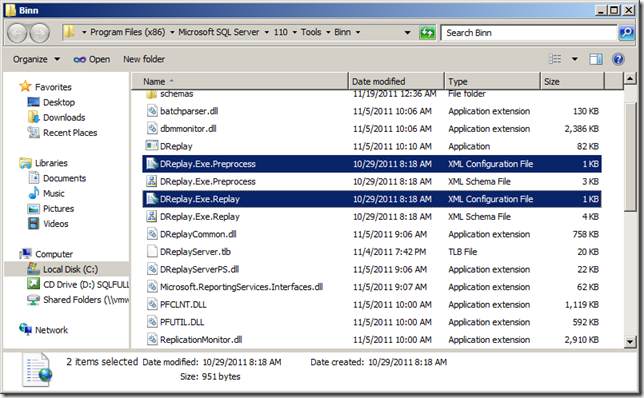Select DReplay.Exe.Replay XML Configuration File
The image size is (644, 398).
click(372, 199)
